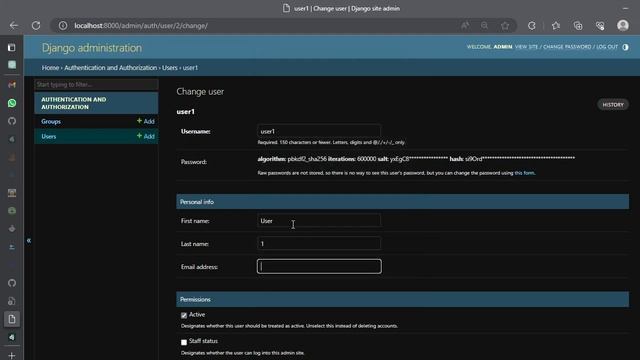Click the plus Add link beside Groups

(x=146, y=121)
